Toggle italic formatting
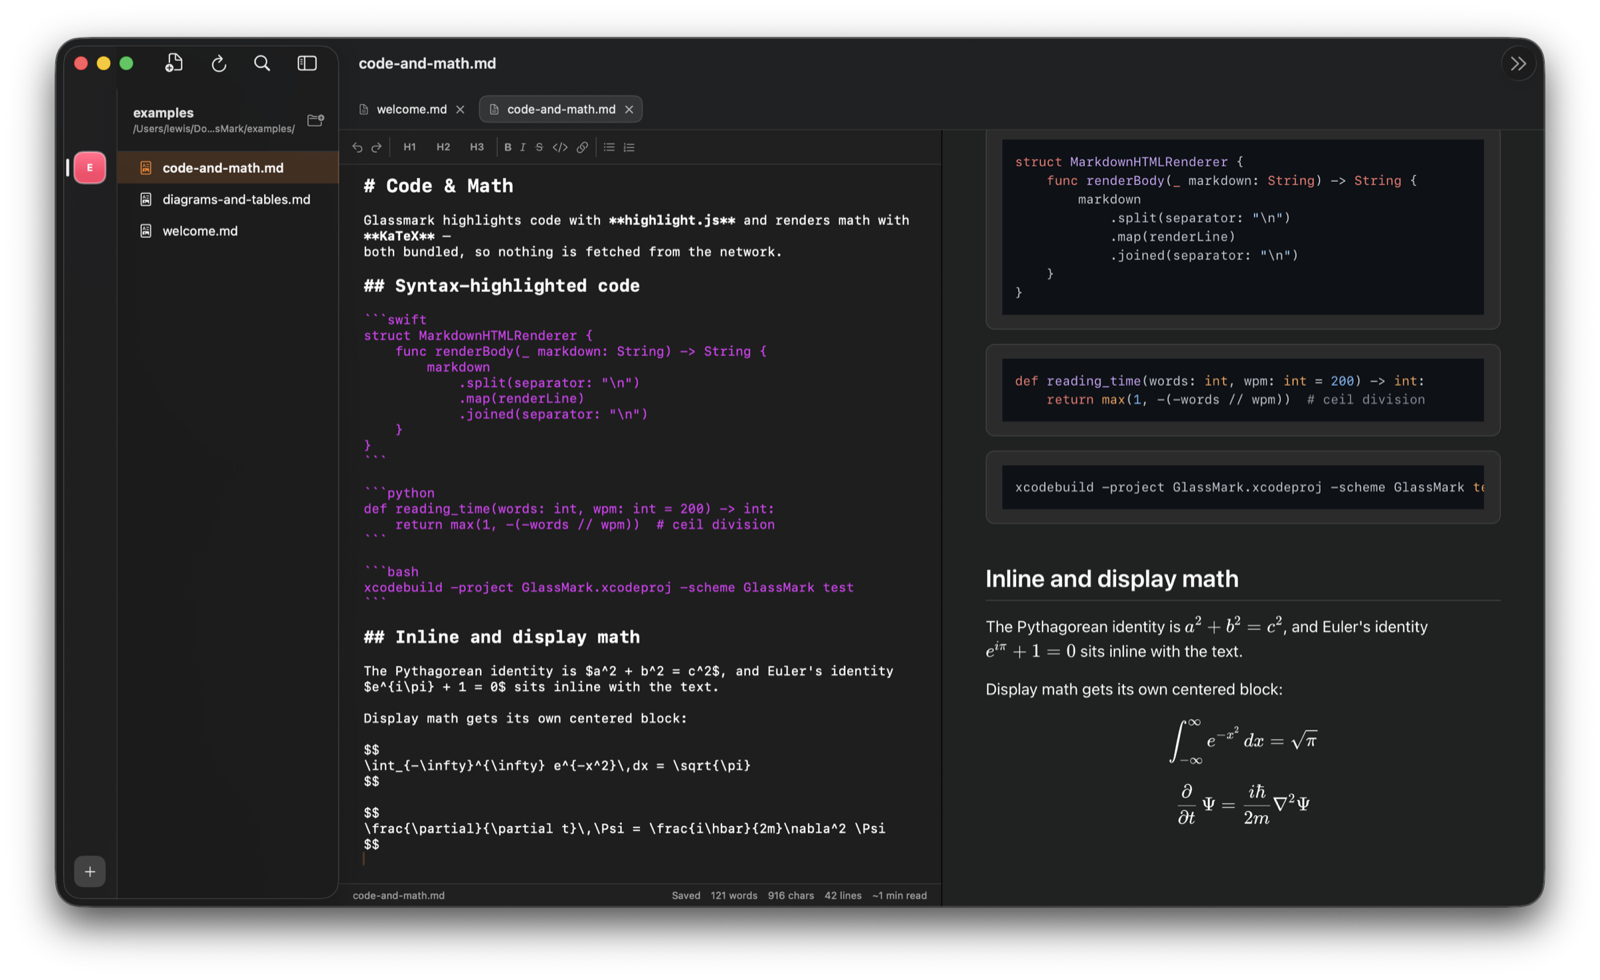This screenshot has height=980, width=1600. [523, 147]
